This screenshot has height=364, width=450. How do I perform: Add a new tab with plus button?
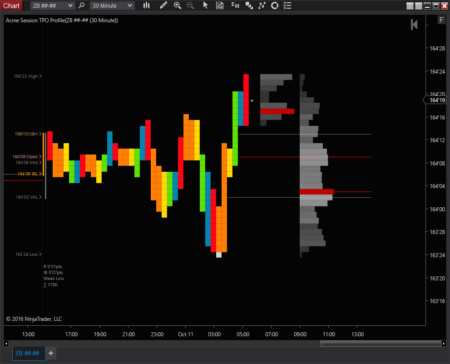[51, 353]
